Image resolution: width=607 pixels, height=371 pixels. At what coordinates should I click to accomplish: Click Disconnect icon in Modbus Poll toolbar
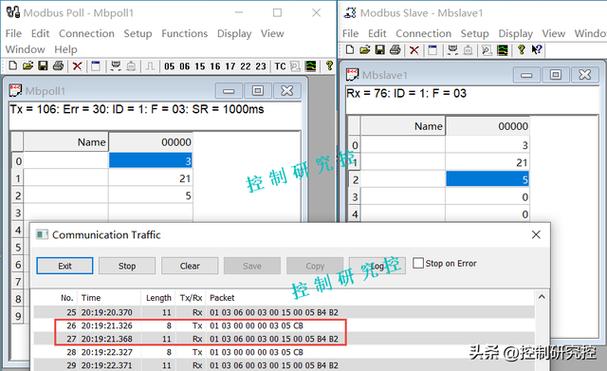pyautogui.click(x=131, y=66)
